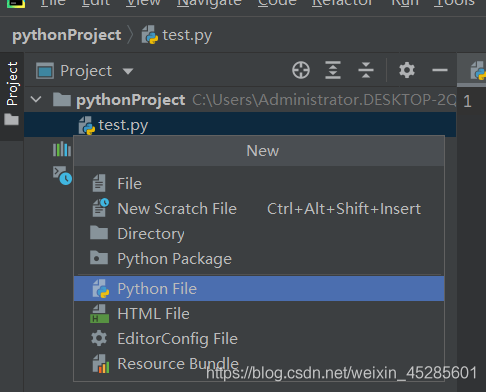Click pythonProject in the breadcrumb bar
The image size is (486, 392).
[67, 35]
